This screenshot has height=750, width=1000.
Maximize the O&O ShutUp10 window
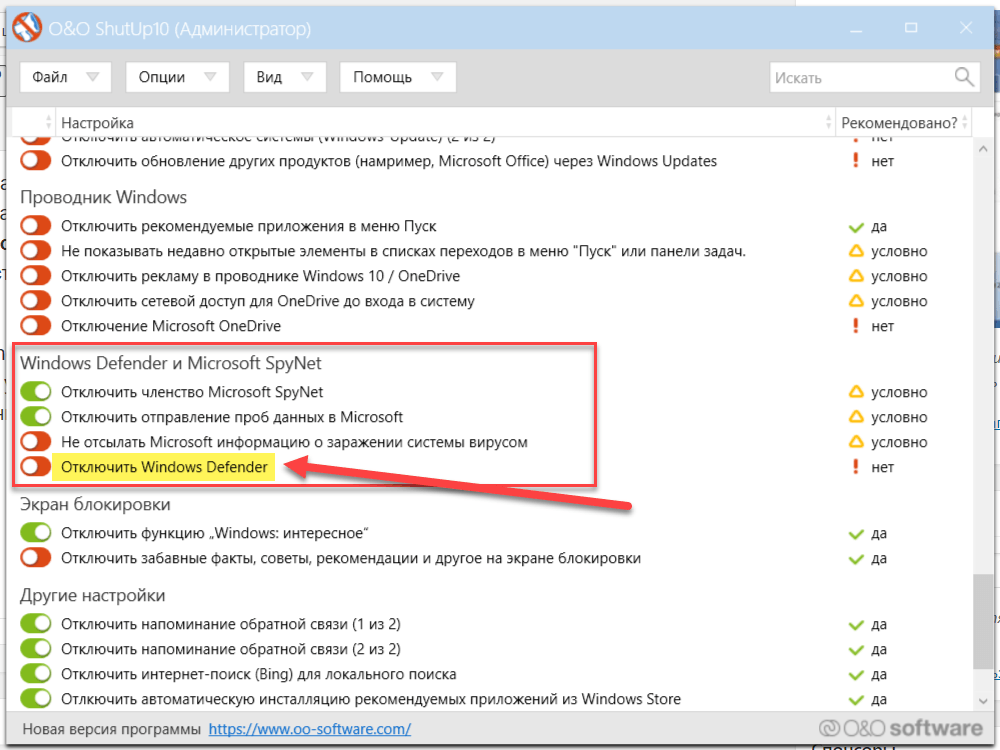pyautogui.click(x=911, y=28)
